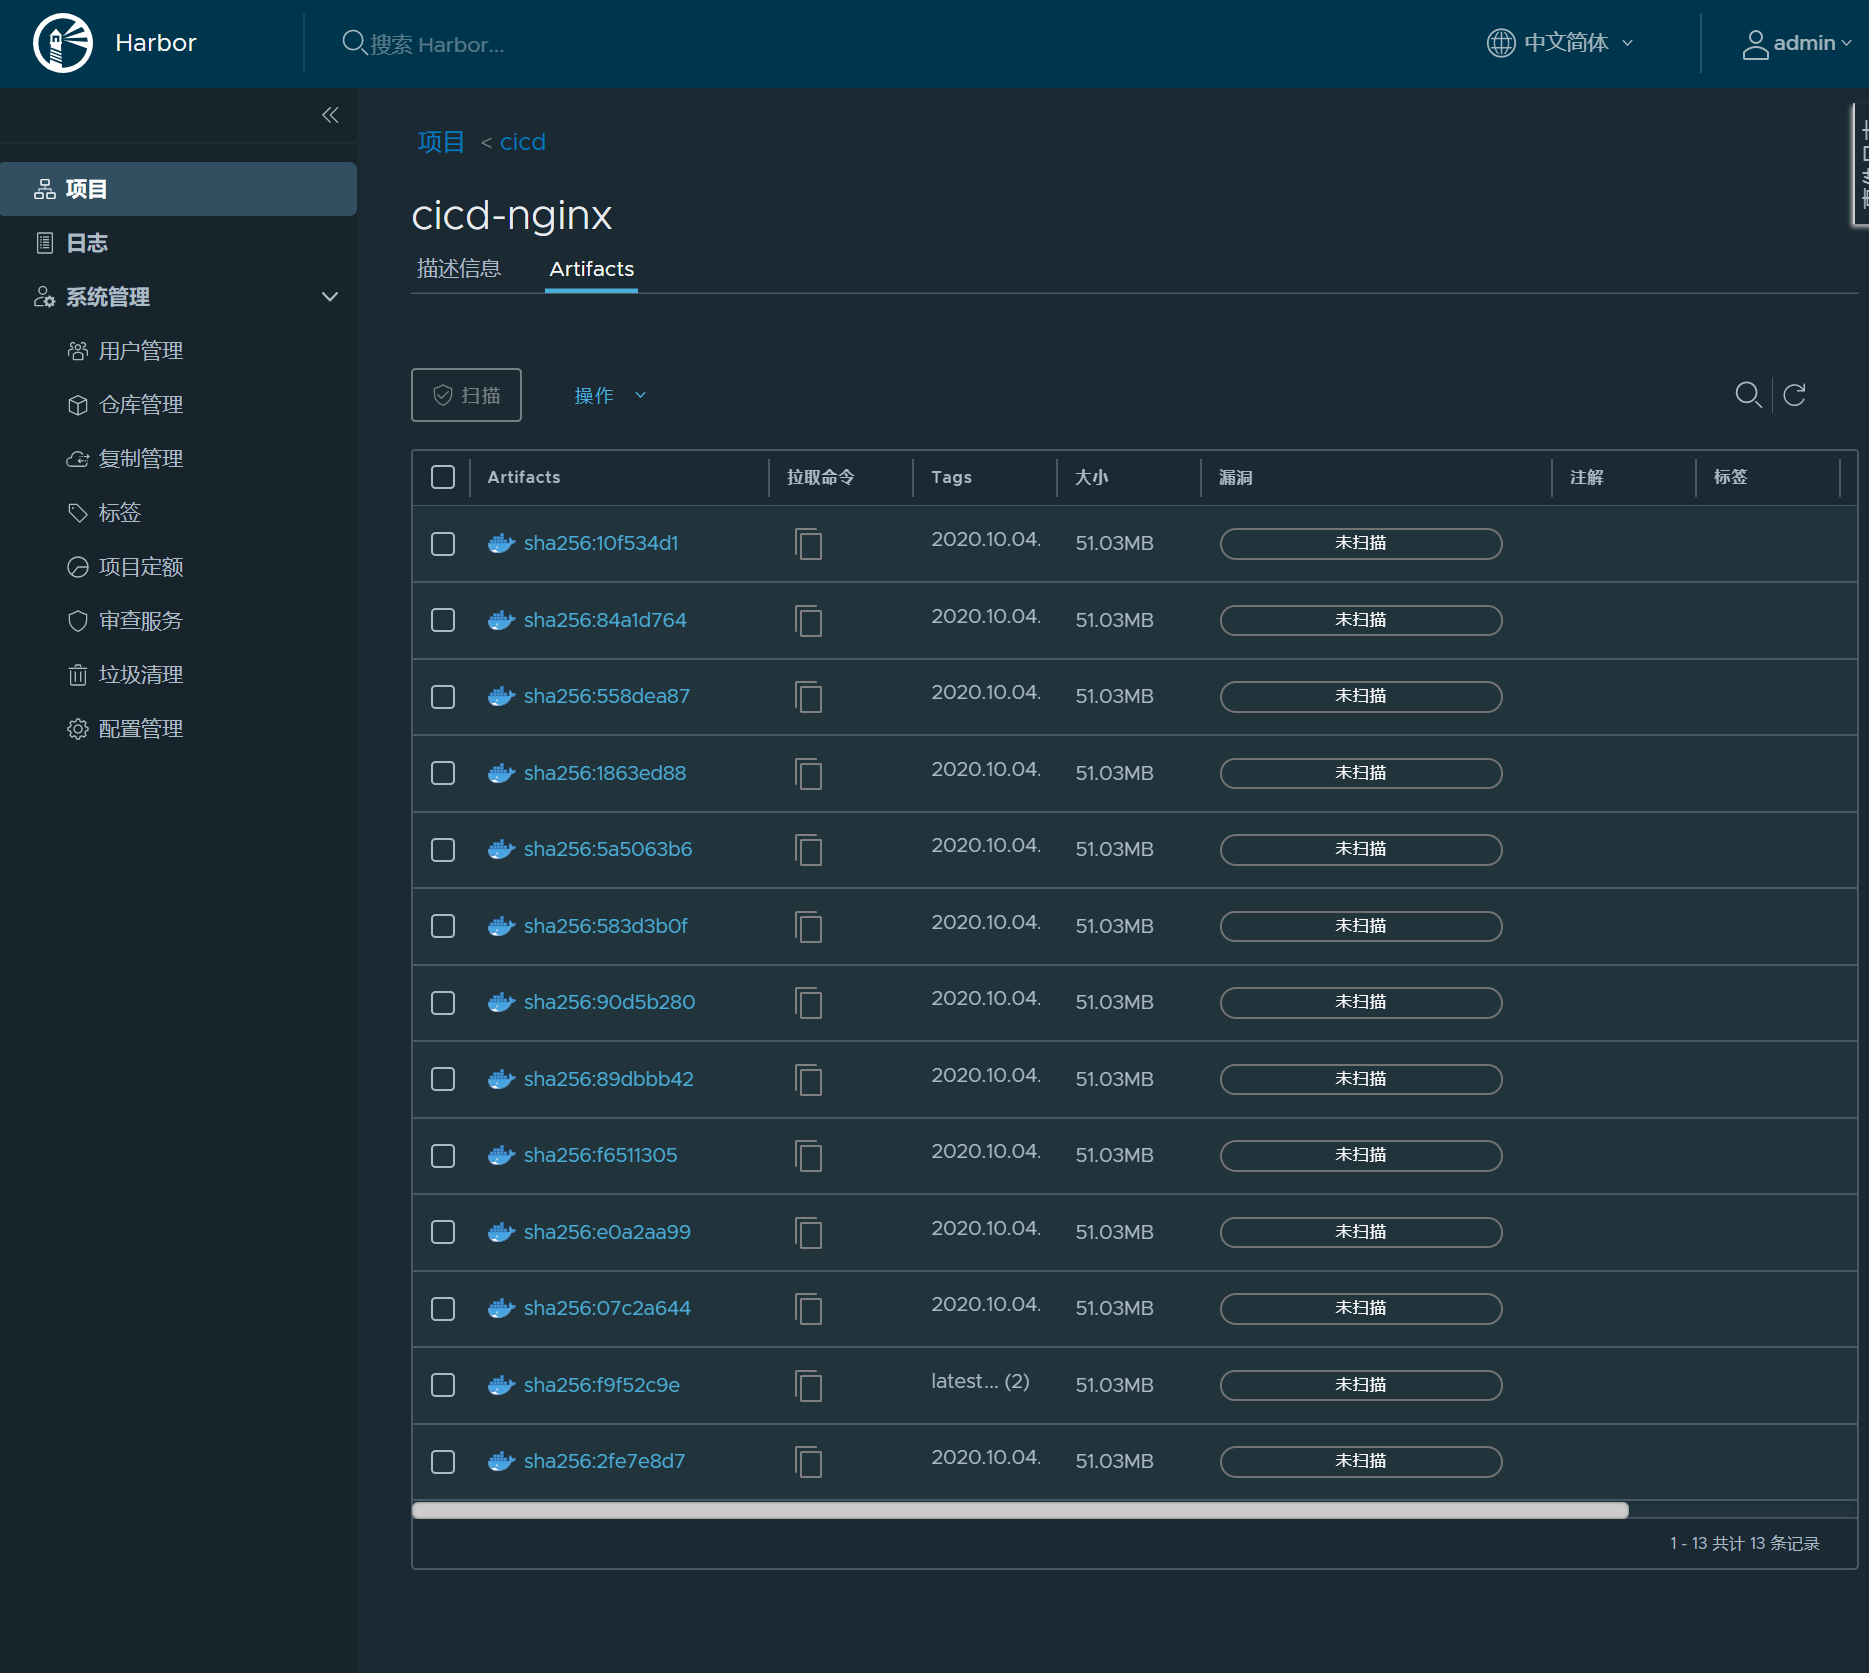
Task: Click the horizontal scrollbar under the table
Action: [1020, 1511]
